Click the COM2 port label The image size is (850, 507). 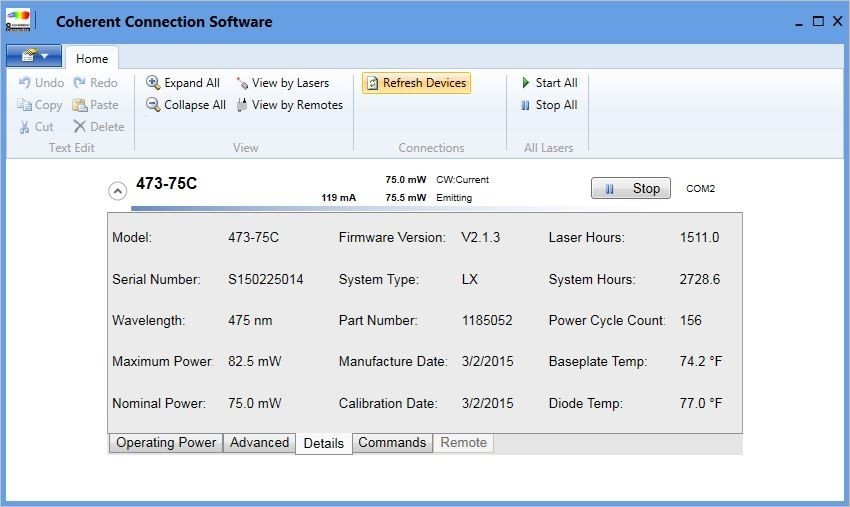coord(700,189)
